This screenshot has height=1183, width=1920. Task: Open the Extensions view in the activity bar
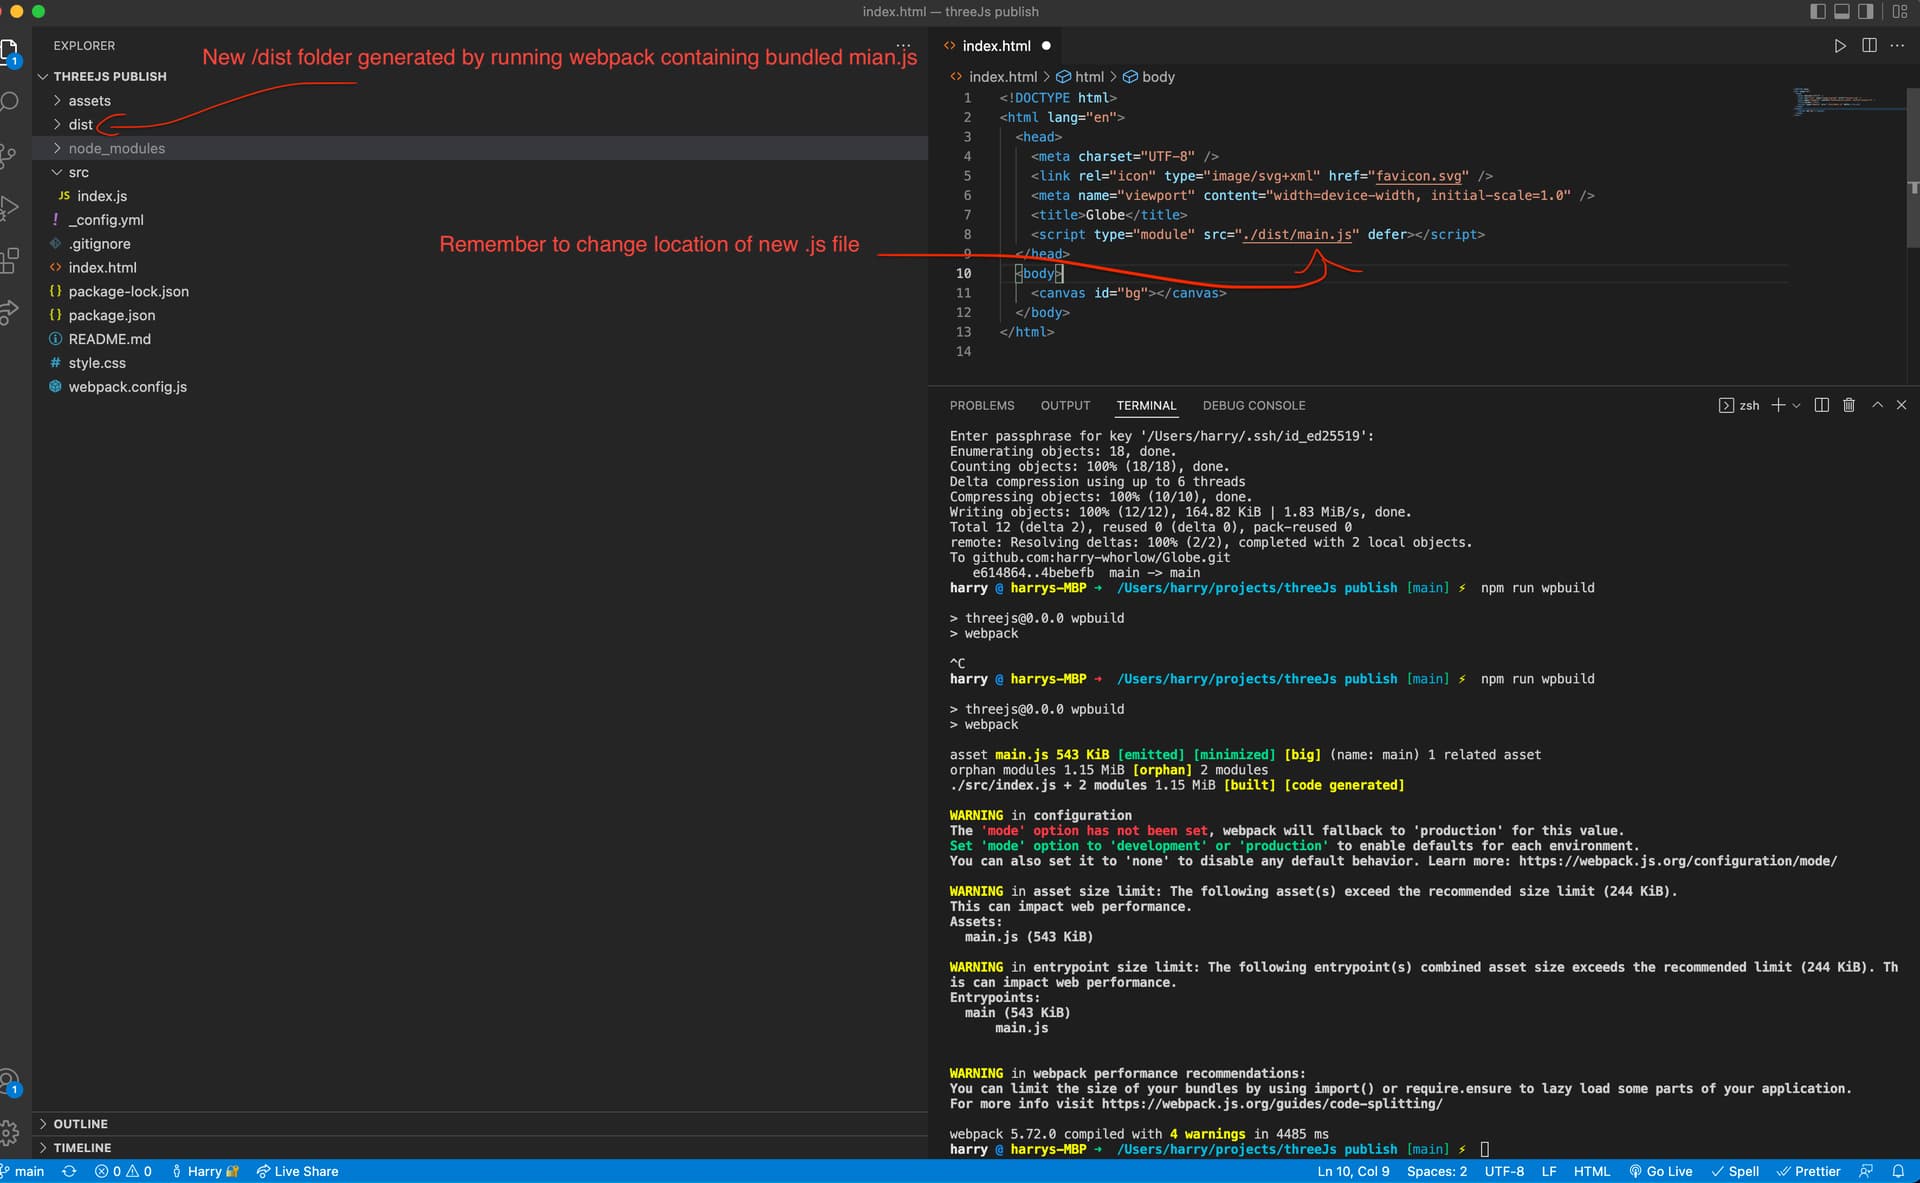coord(10,260)
